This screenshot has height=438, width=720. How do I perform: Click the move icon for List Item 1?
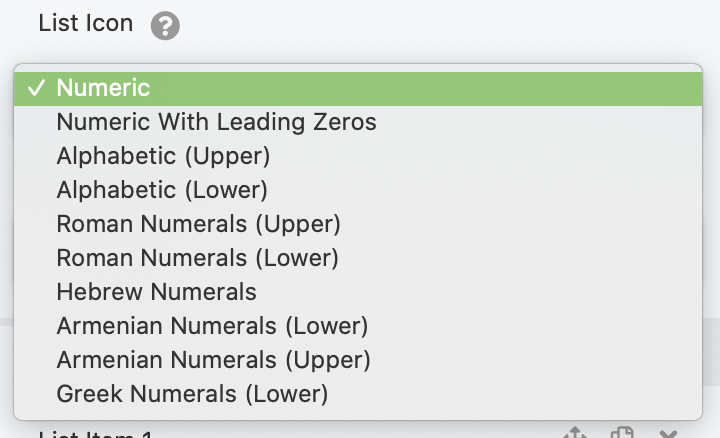pos(575,434)
